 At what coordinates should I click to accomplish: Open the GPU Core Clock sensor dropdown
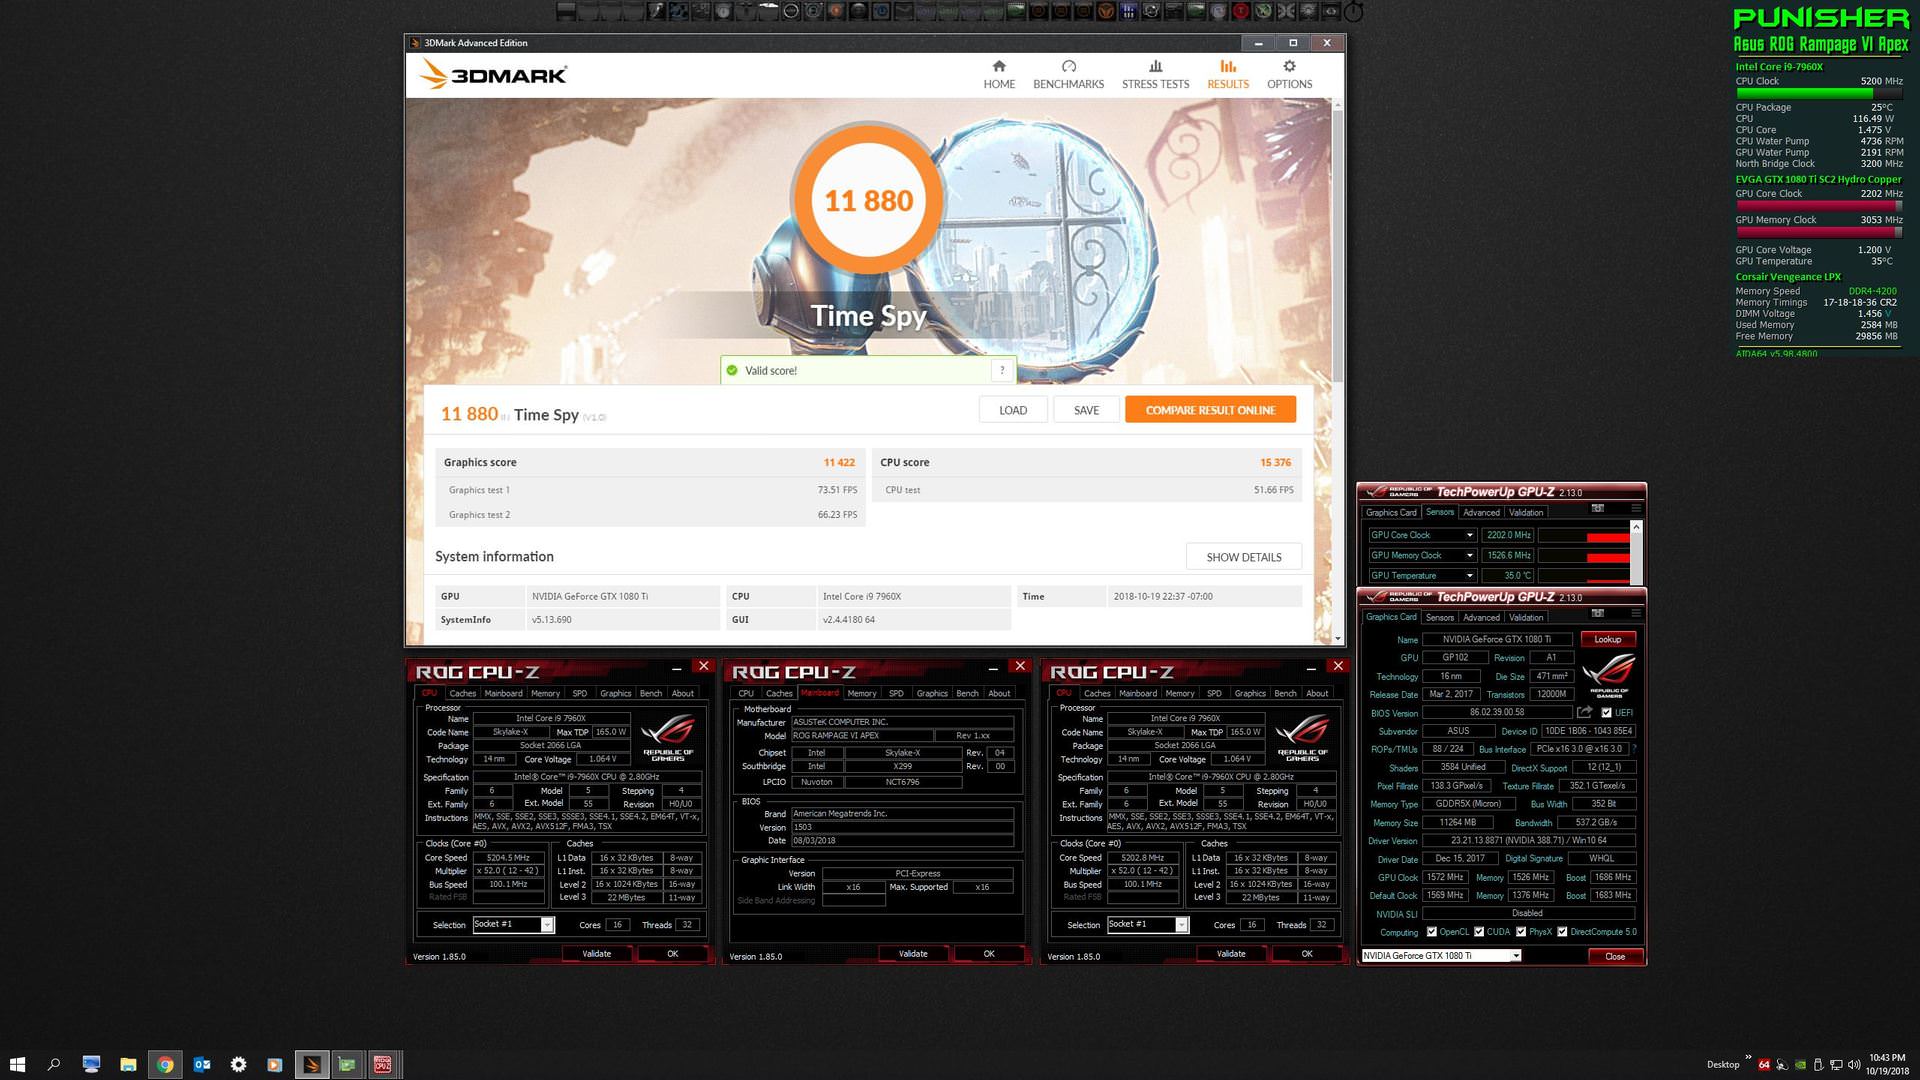point(1470,535)
